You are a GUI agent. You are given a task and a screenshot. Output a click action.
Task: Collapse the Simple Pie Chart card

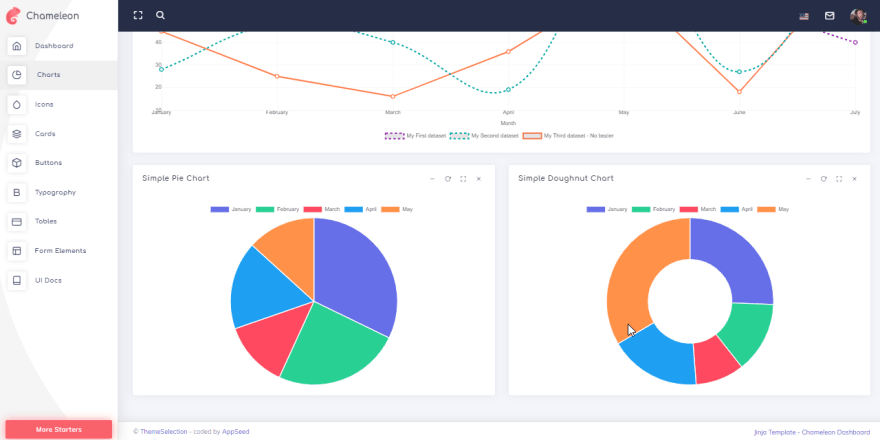(432, 179)
